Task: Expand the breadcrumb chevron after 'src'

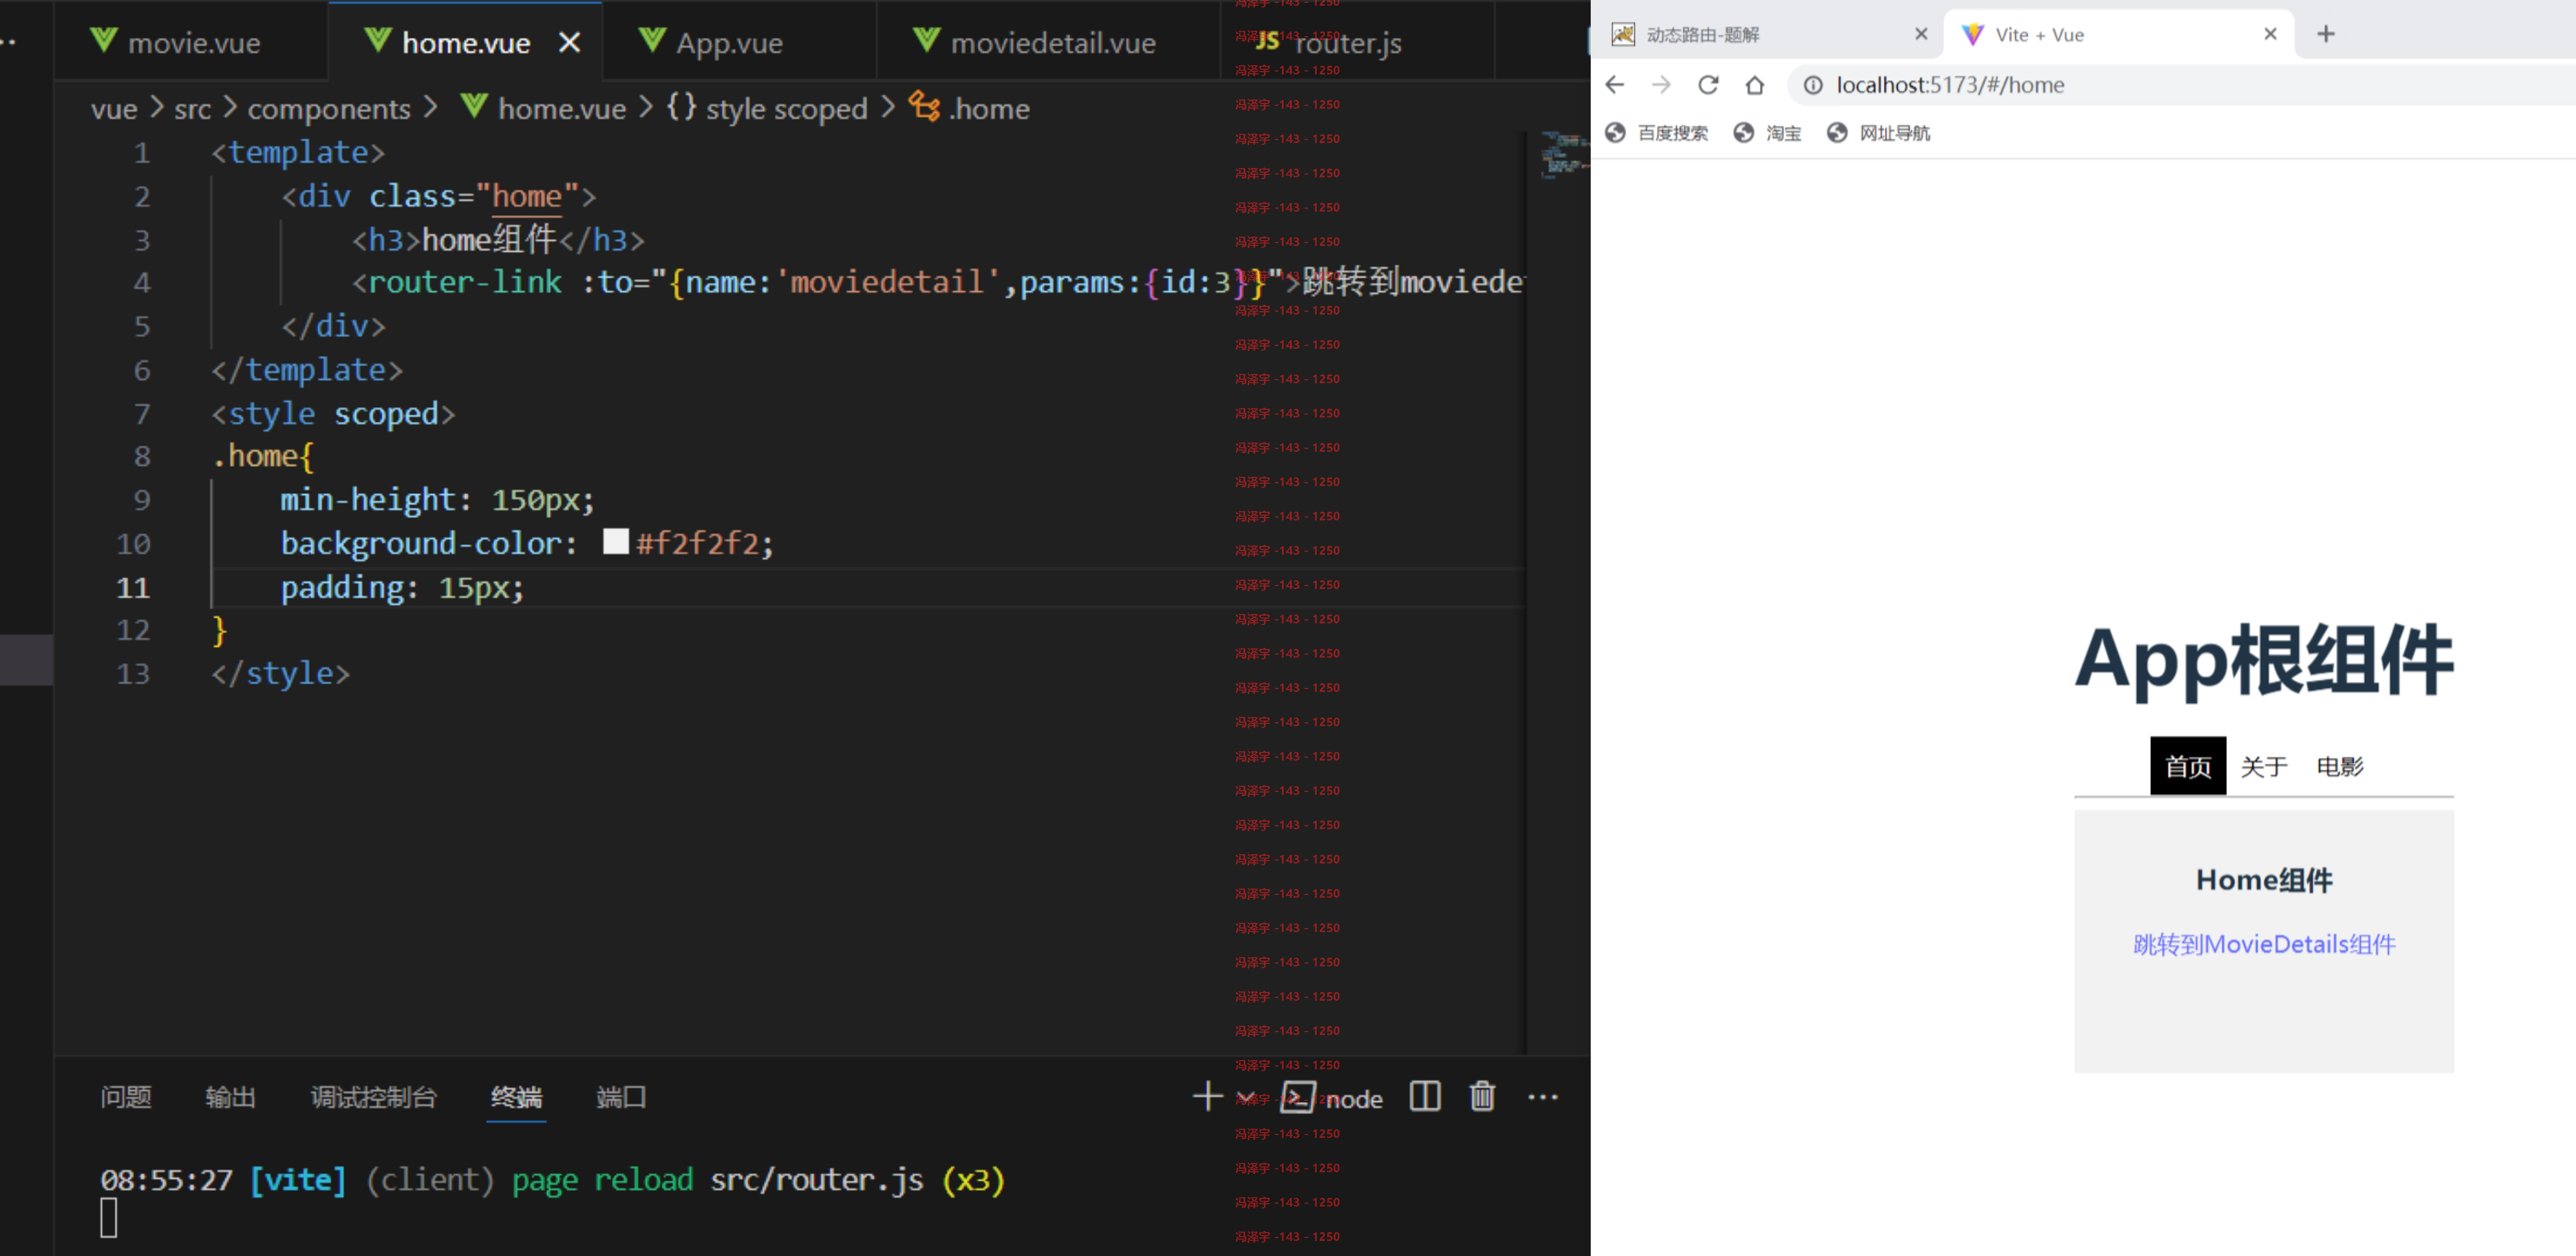Action: point(229,106)
